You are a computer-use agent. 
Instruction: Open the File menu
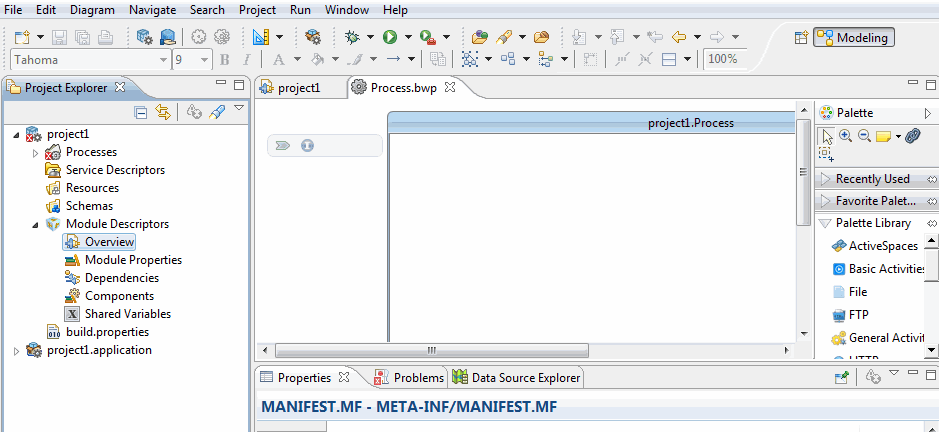[13, 10]
